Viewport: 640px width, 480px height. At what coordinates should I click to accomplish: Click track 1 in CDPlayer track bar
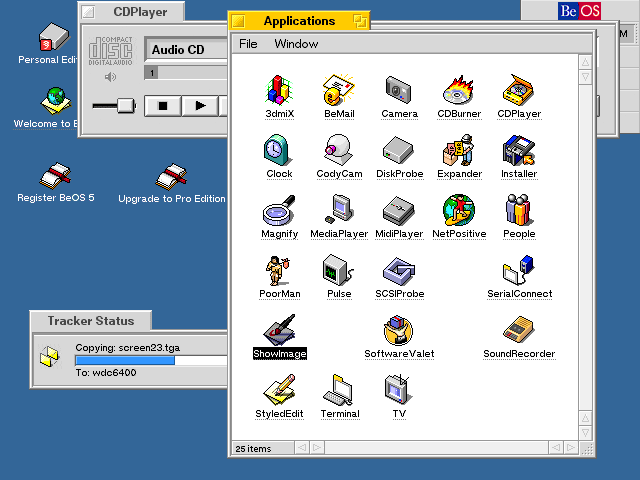(151, 73)
